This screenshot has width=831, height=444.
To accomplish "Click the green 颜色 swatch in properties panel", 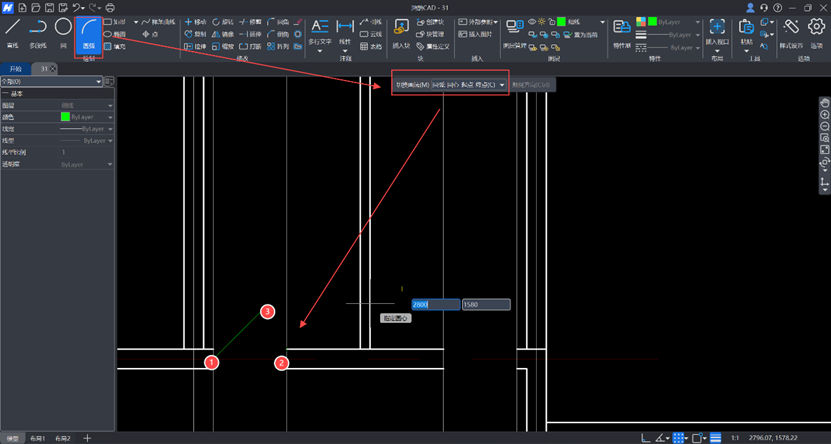I will (x=65, y=117).
